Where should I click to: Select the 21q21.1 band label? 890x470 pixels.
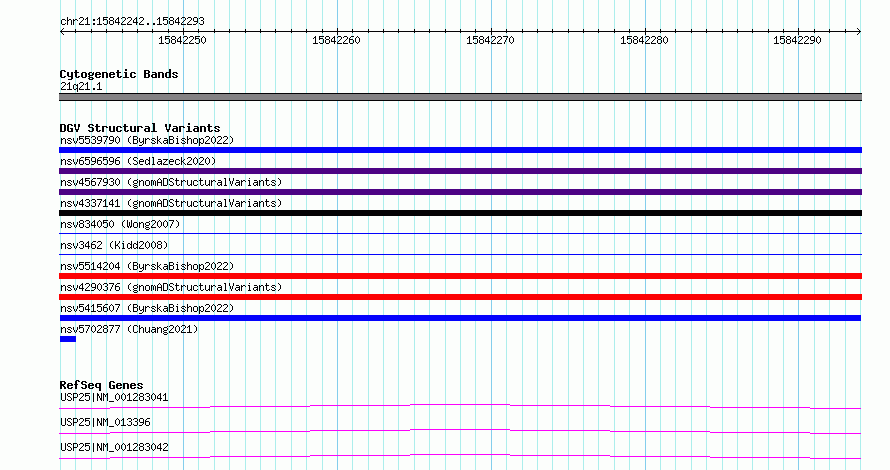pos(81,86)
